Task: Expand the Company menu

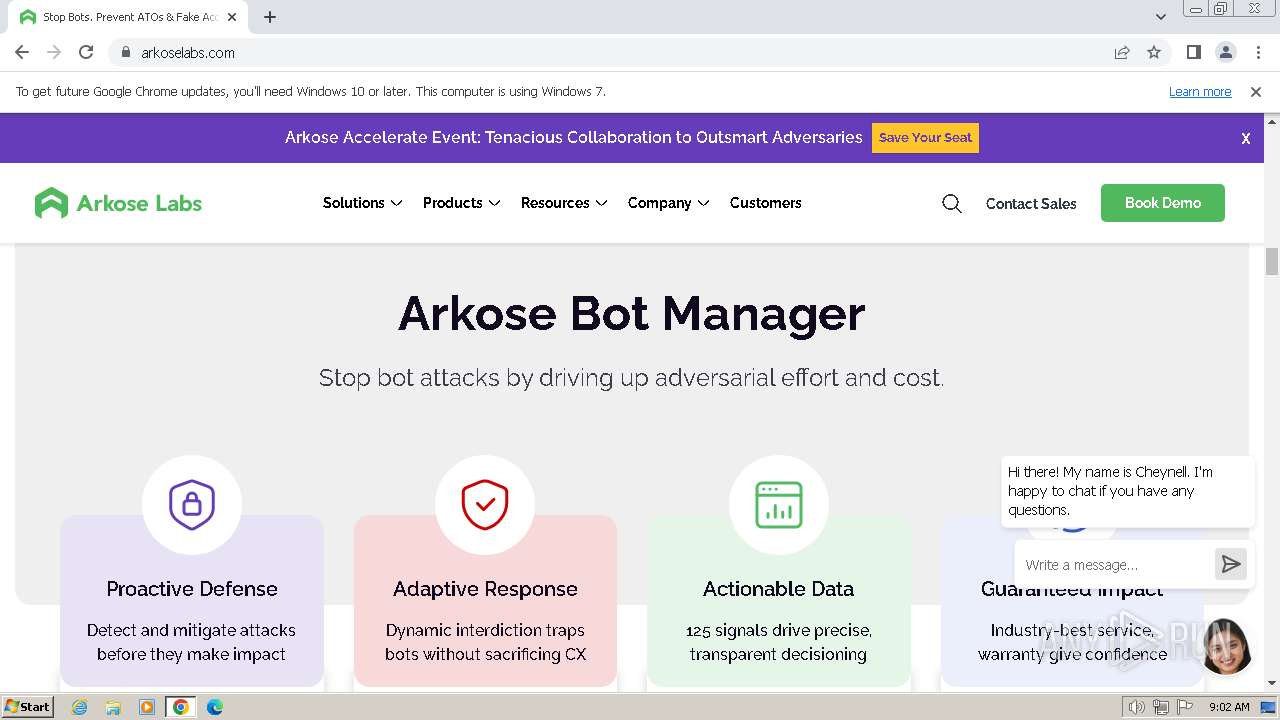Action: [668, 203]
